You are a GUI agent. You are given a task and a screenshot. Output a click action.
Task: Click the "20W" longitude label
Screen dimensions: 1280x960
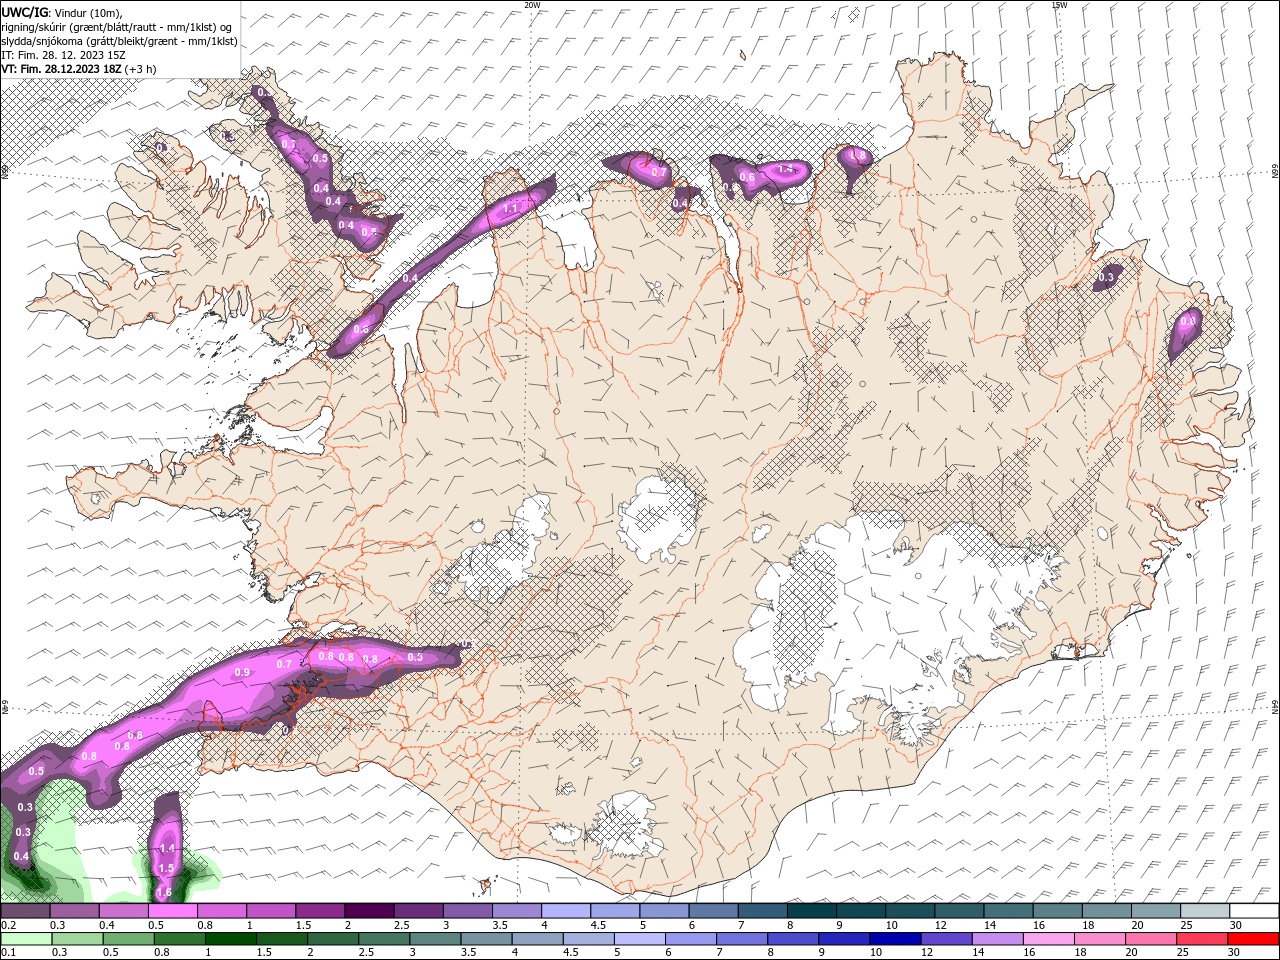tap(532, 5)
